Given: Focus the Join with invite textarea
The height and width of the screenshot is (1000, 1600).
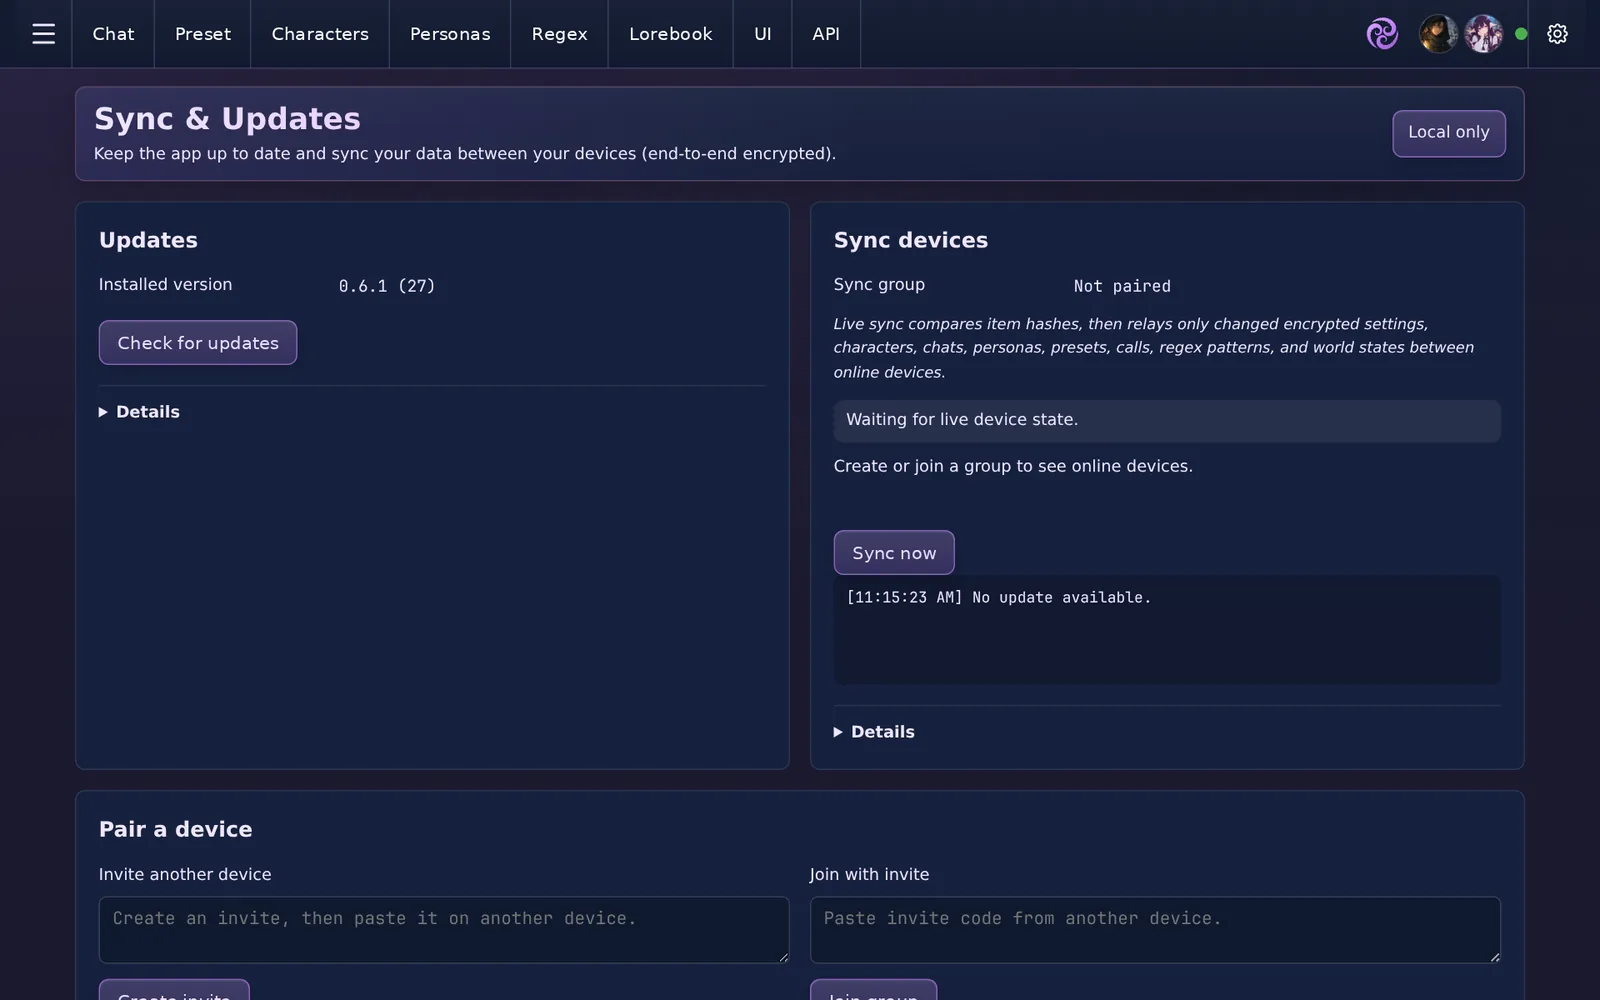Looking at the screenshot, I should (x=1155, y=930).
